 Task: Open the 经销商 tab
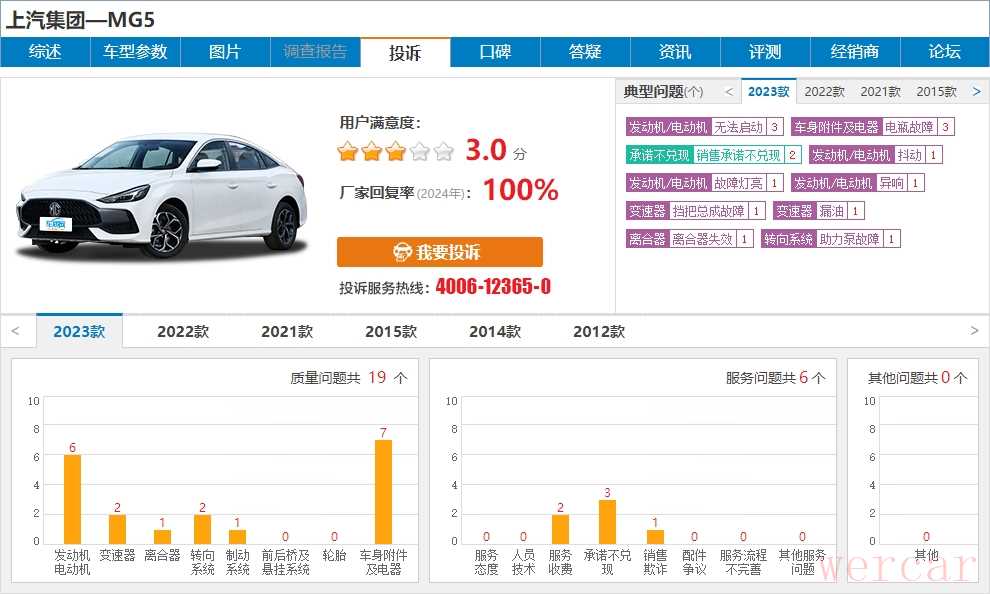(x=855, y=52)
